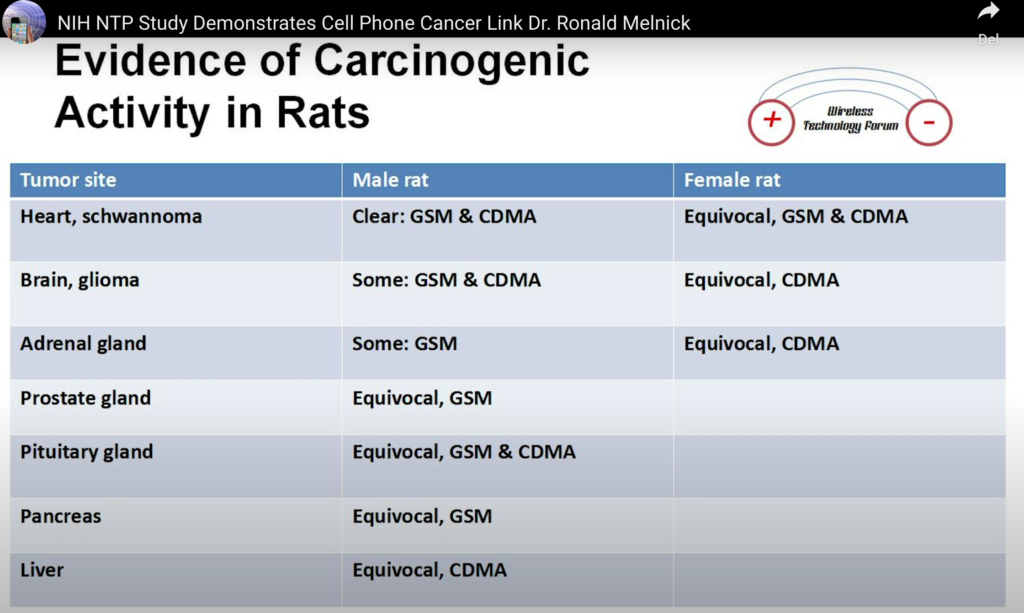Click the Prostate gland row label
Screen dimensions: 1024x613
click(85, 398)
